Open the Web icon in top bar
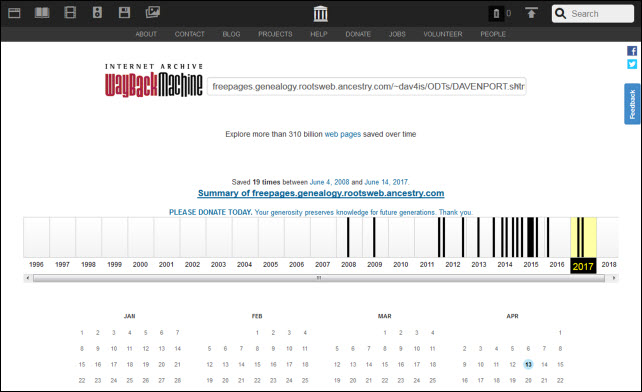642x392 pixels. click(14, 13)
